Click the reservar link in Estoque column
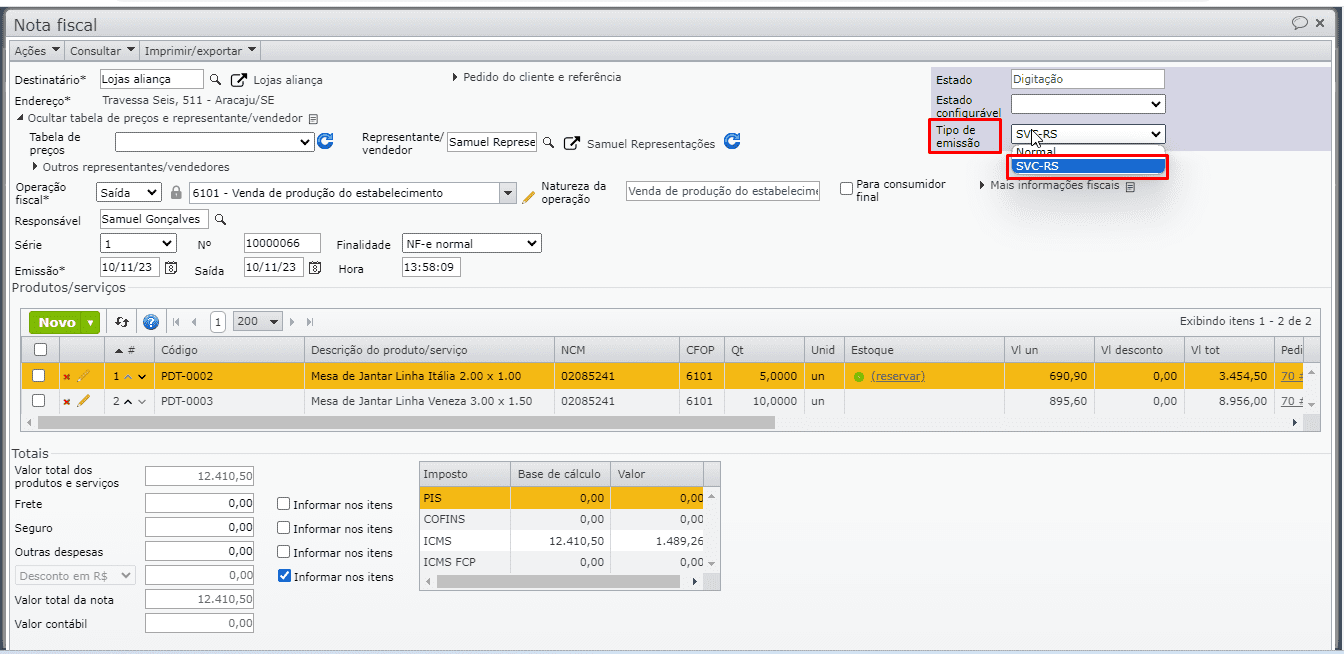 897,376
